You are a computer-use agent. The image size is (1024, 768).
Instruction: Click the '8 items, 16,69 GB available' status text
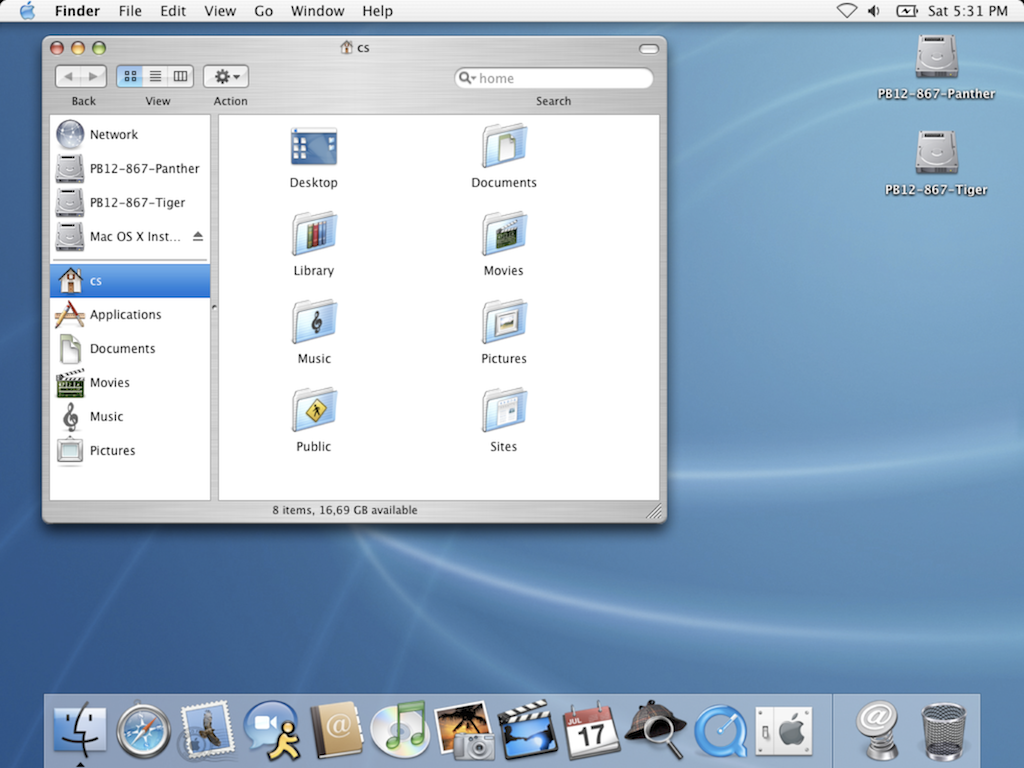click(x=345, y=510)
